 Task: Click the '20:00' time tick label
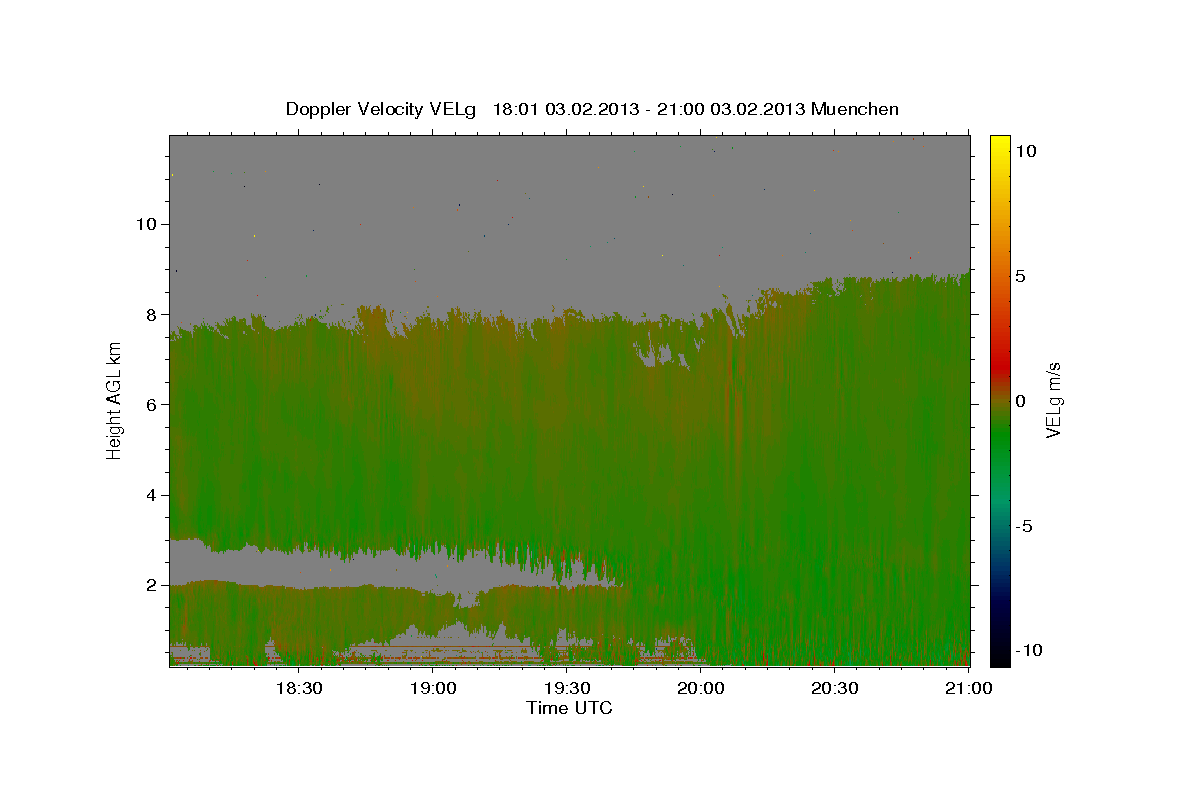tap(700, 688)
